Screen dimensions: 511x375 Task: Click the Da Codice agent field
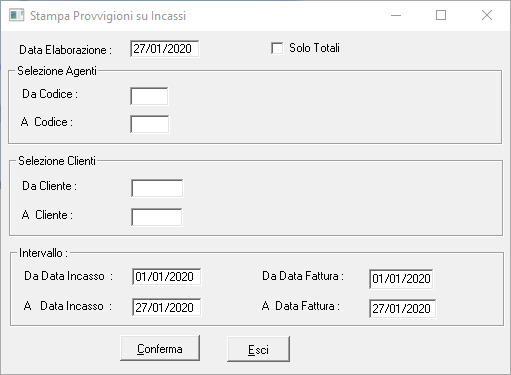point(149,96)
